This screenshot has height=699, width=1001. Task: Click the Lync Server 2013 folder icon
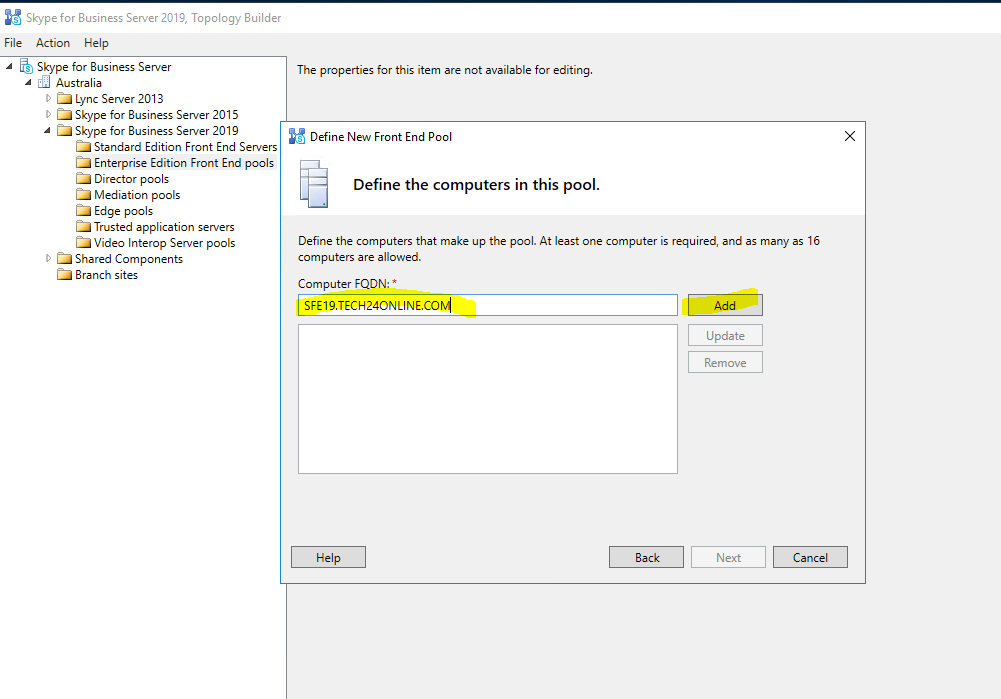[x=64, y=99]
